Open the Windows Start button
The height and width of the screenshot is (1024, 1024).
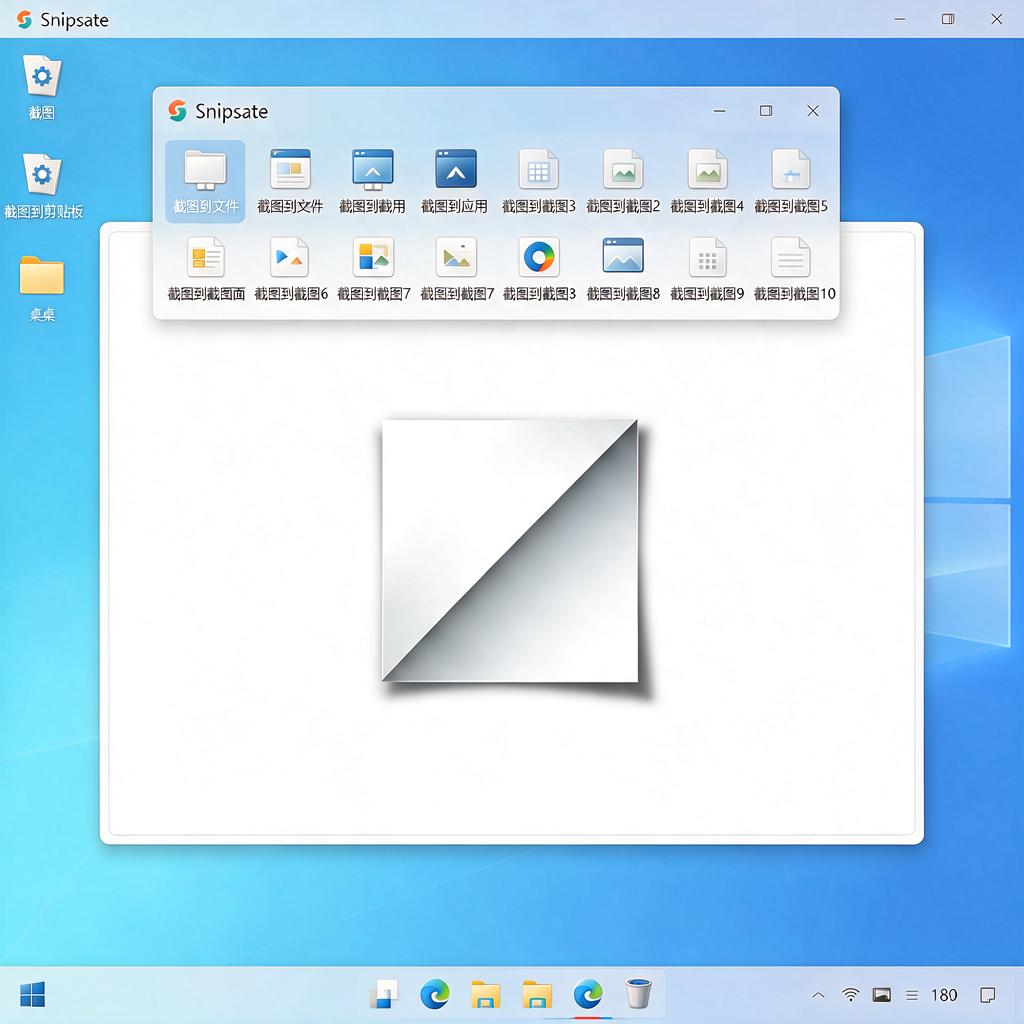[x=32, y=995]
